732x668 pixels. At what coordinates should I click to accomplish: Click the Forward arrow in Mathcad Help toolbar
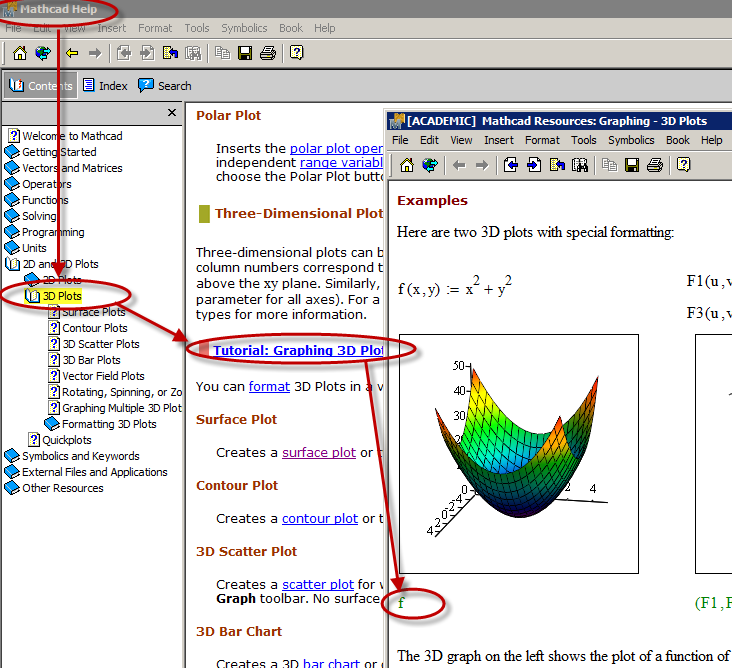(95, 53)
